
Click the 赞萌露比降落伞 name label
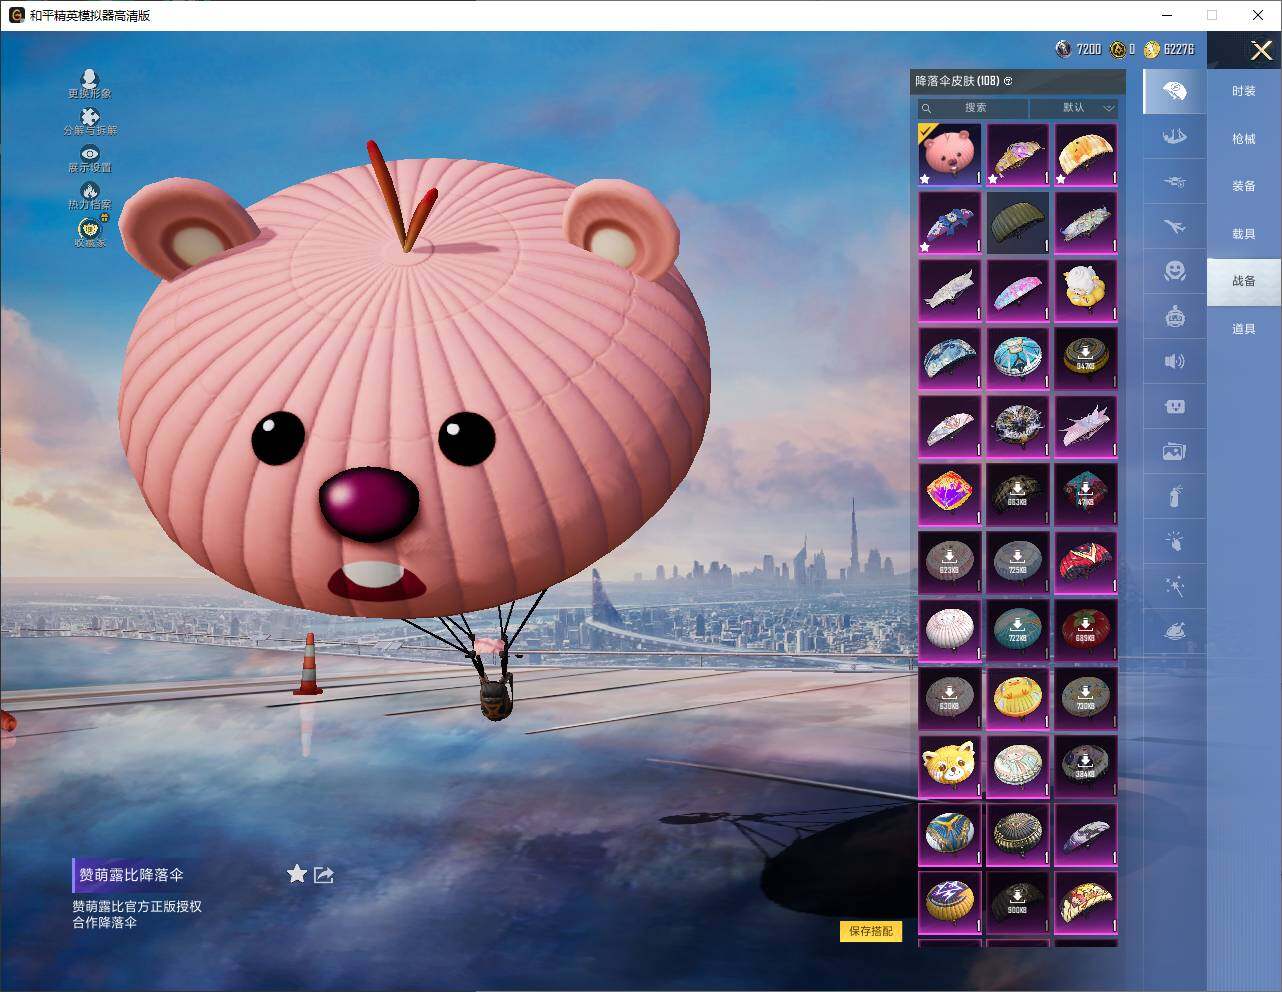132,875
